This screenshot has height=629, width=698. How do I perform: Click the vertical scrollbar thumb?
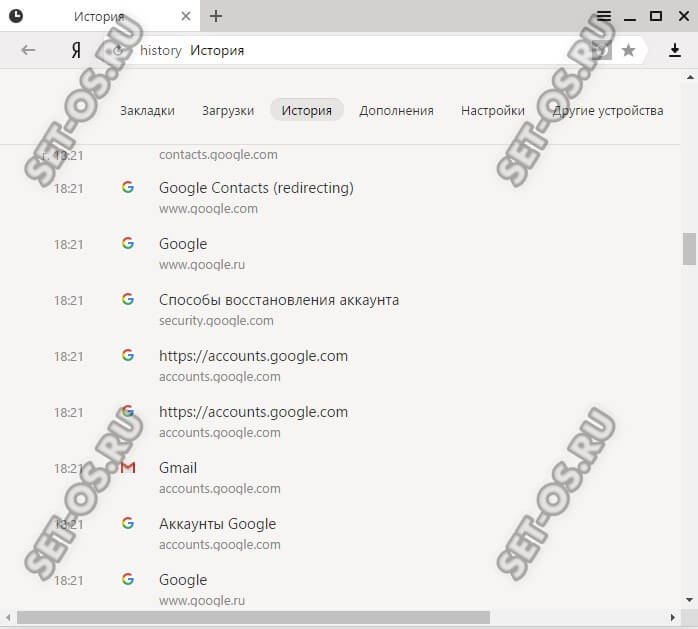click(x=689, y=248)
